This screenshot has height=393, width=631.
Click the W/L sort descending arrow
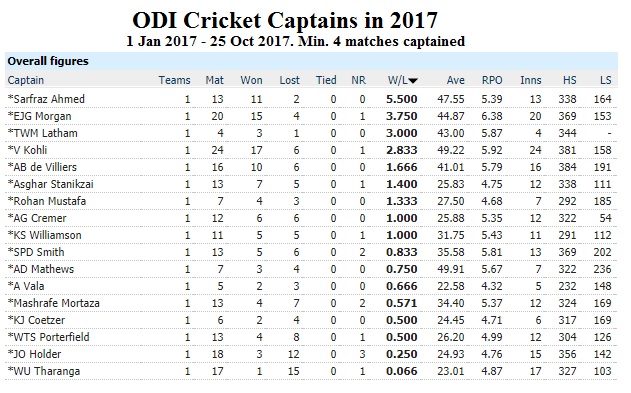point(413,81)
